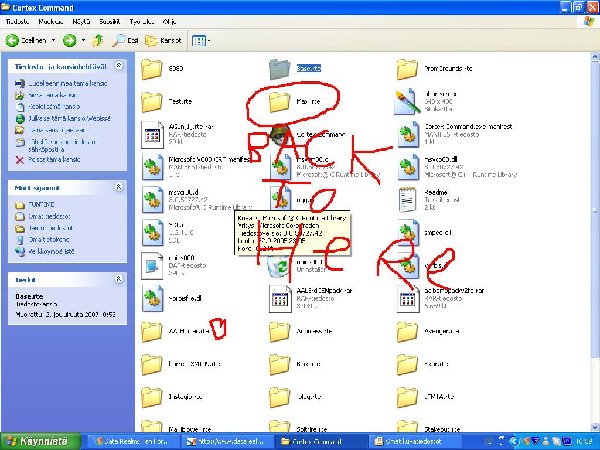Select the Map folder circled in red
The image size is (600, 450).
point(294,102)
